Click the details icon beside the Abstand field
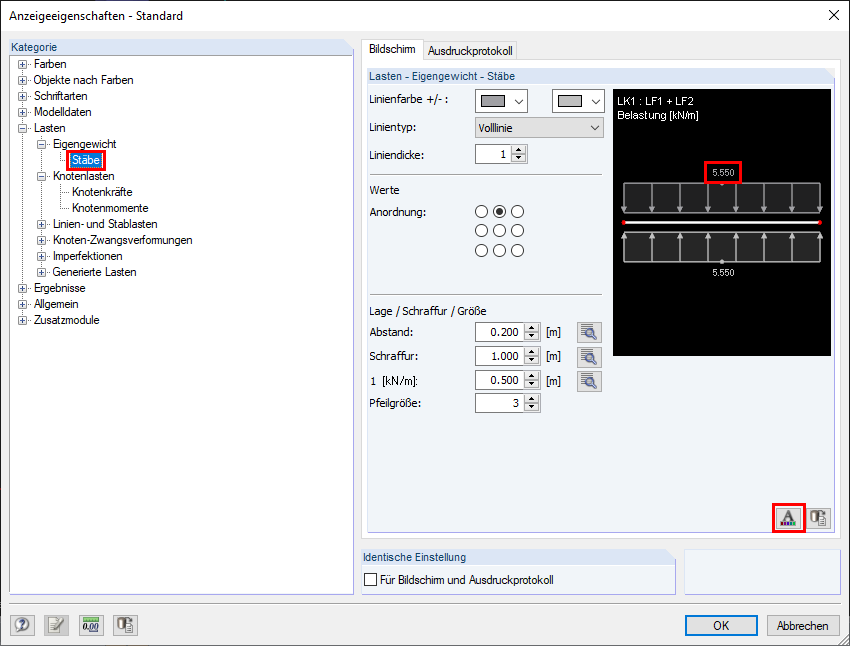Image resolution: width=850 pixels, height=646 pixels. (x=589, y=332)
